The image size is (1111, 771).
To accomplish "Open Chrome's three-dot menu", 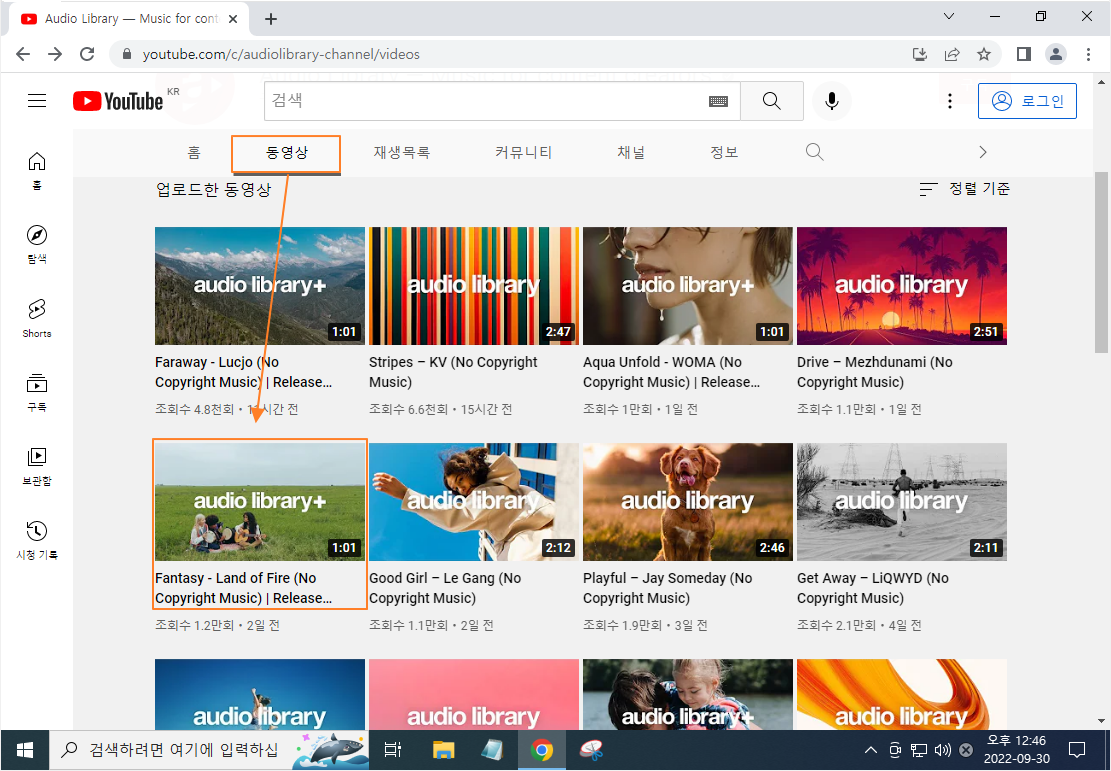I will 1088,54.
